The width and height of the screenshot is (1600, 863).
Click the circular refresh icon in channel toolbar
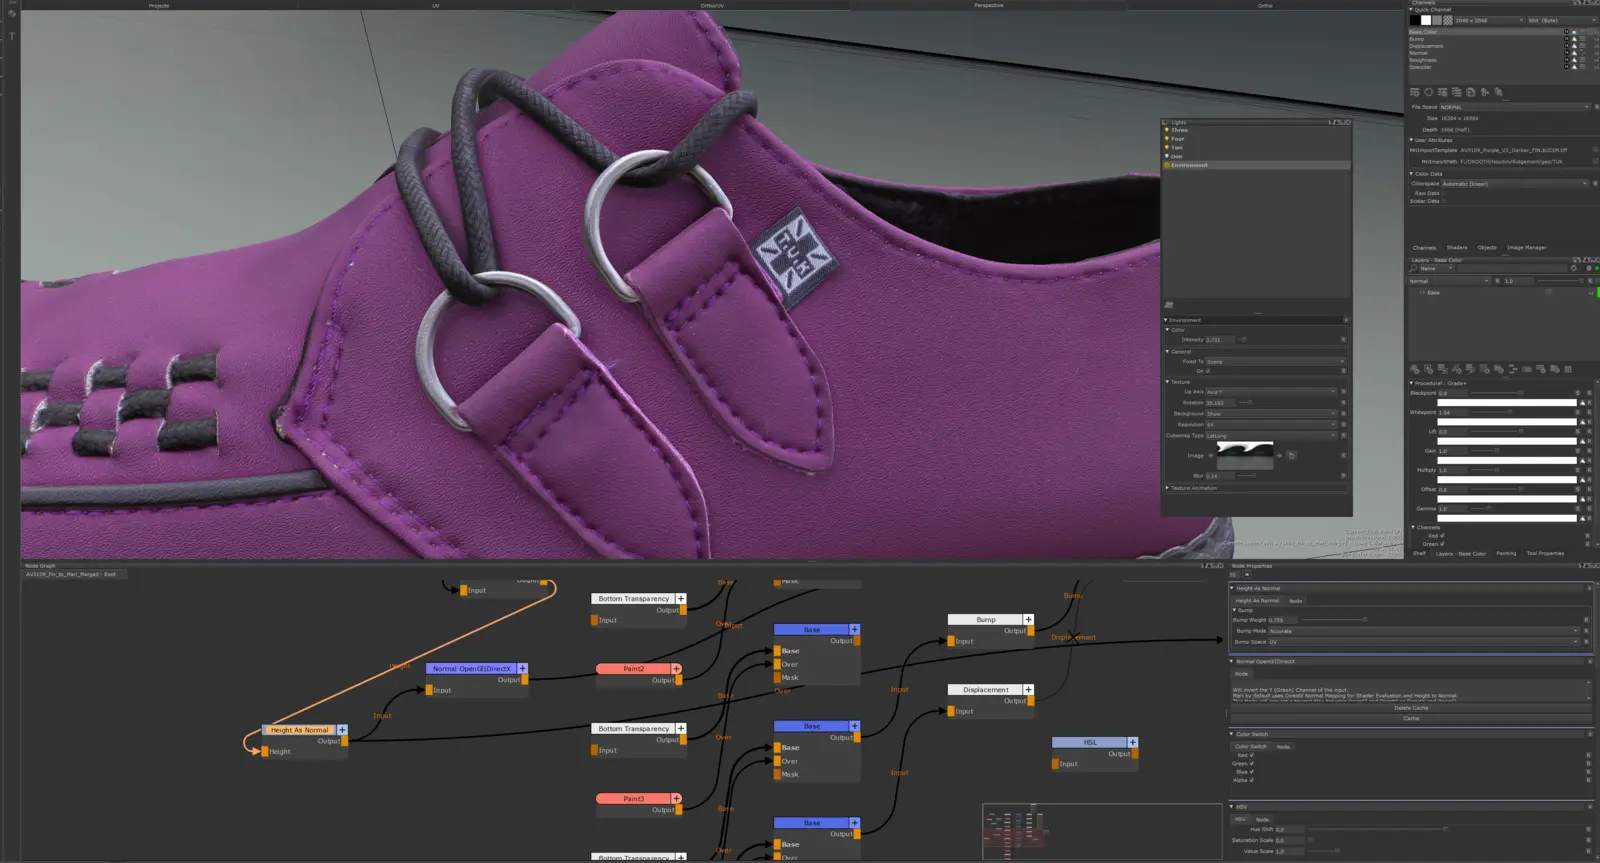pyautogui.click(x=1428, y=92)
